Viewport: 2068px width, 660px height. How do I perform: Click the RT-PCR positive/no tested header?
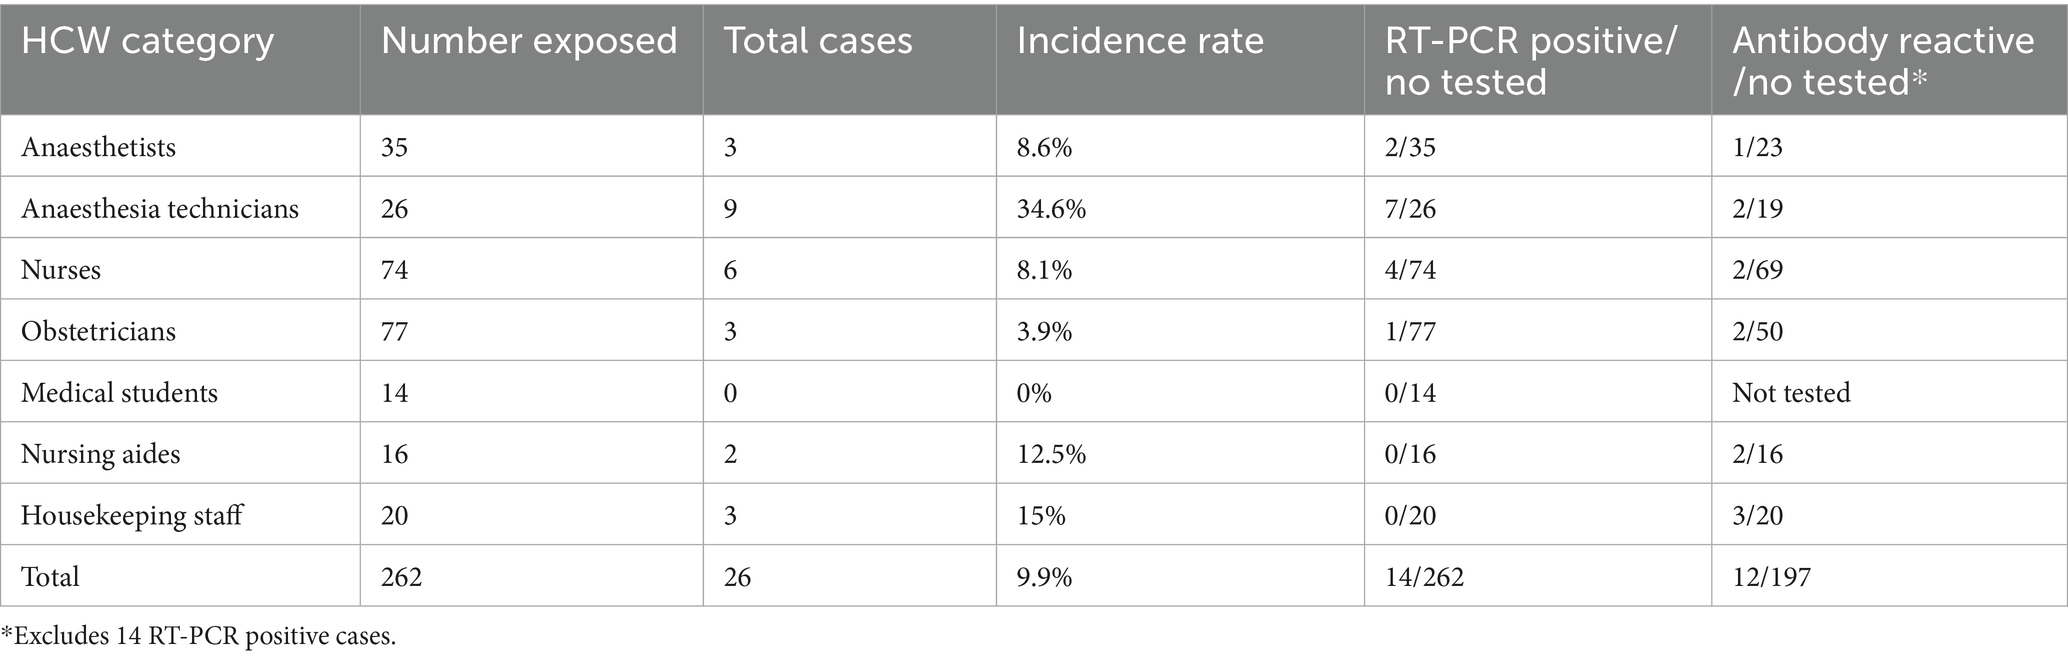tap(1531, 61)
